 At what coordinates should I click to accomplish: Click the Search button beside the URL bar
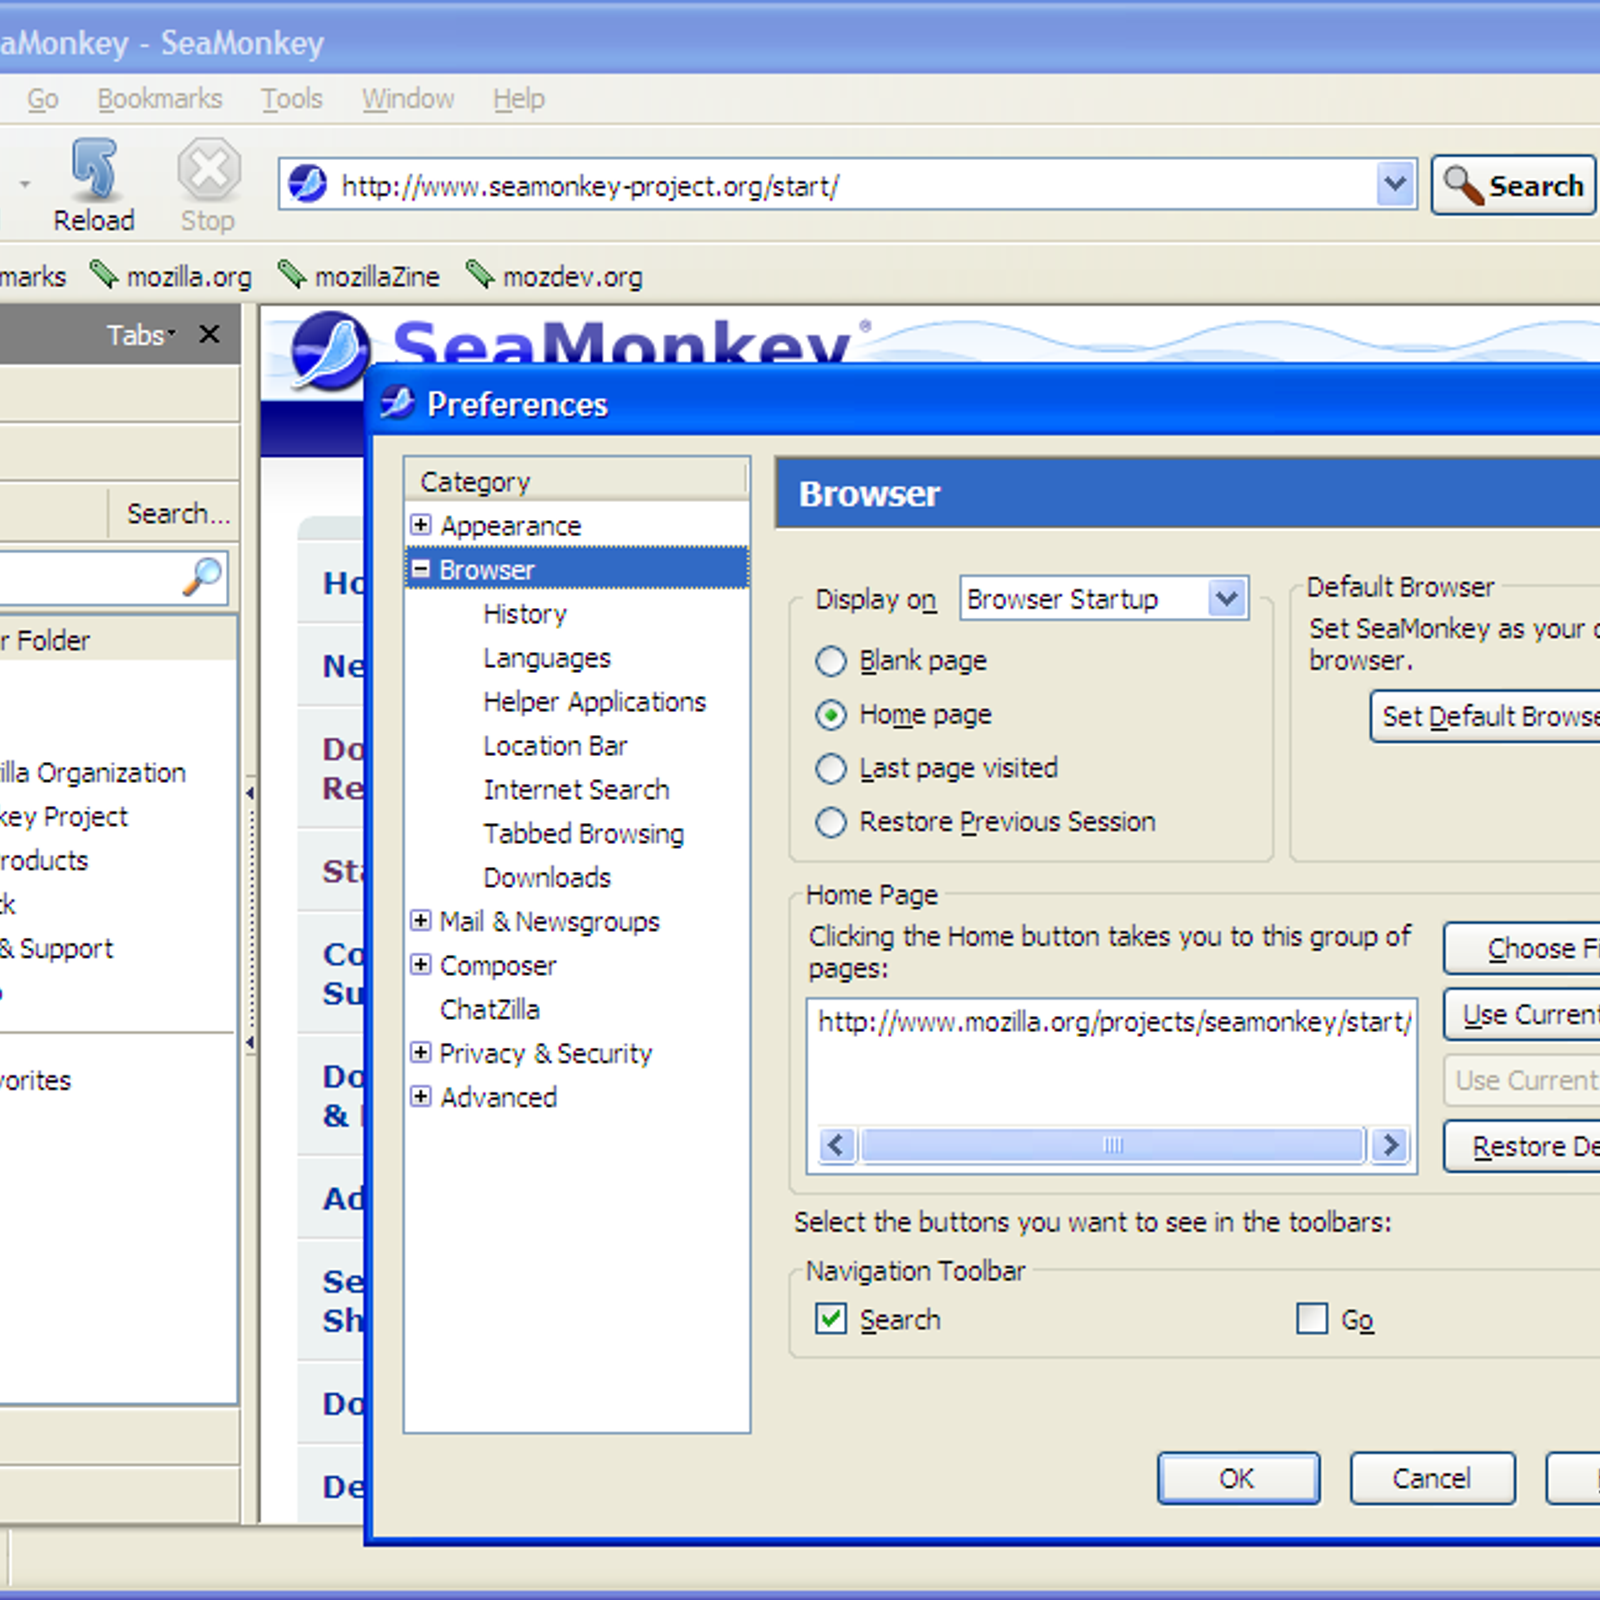coord(1513,185)
